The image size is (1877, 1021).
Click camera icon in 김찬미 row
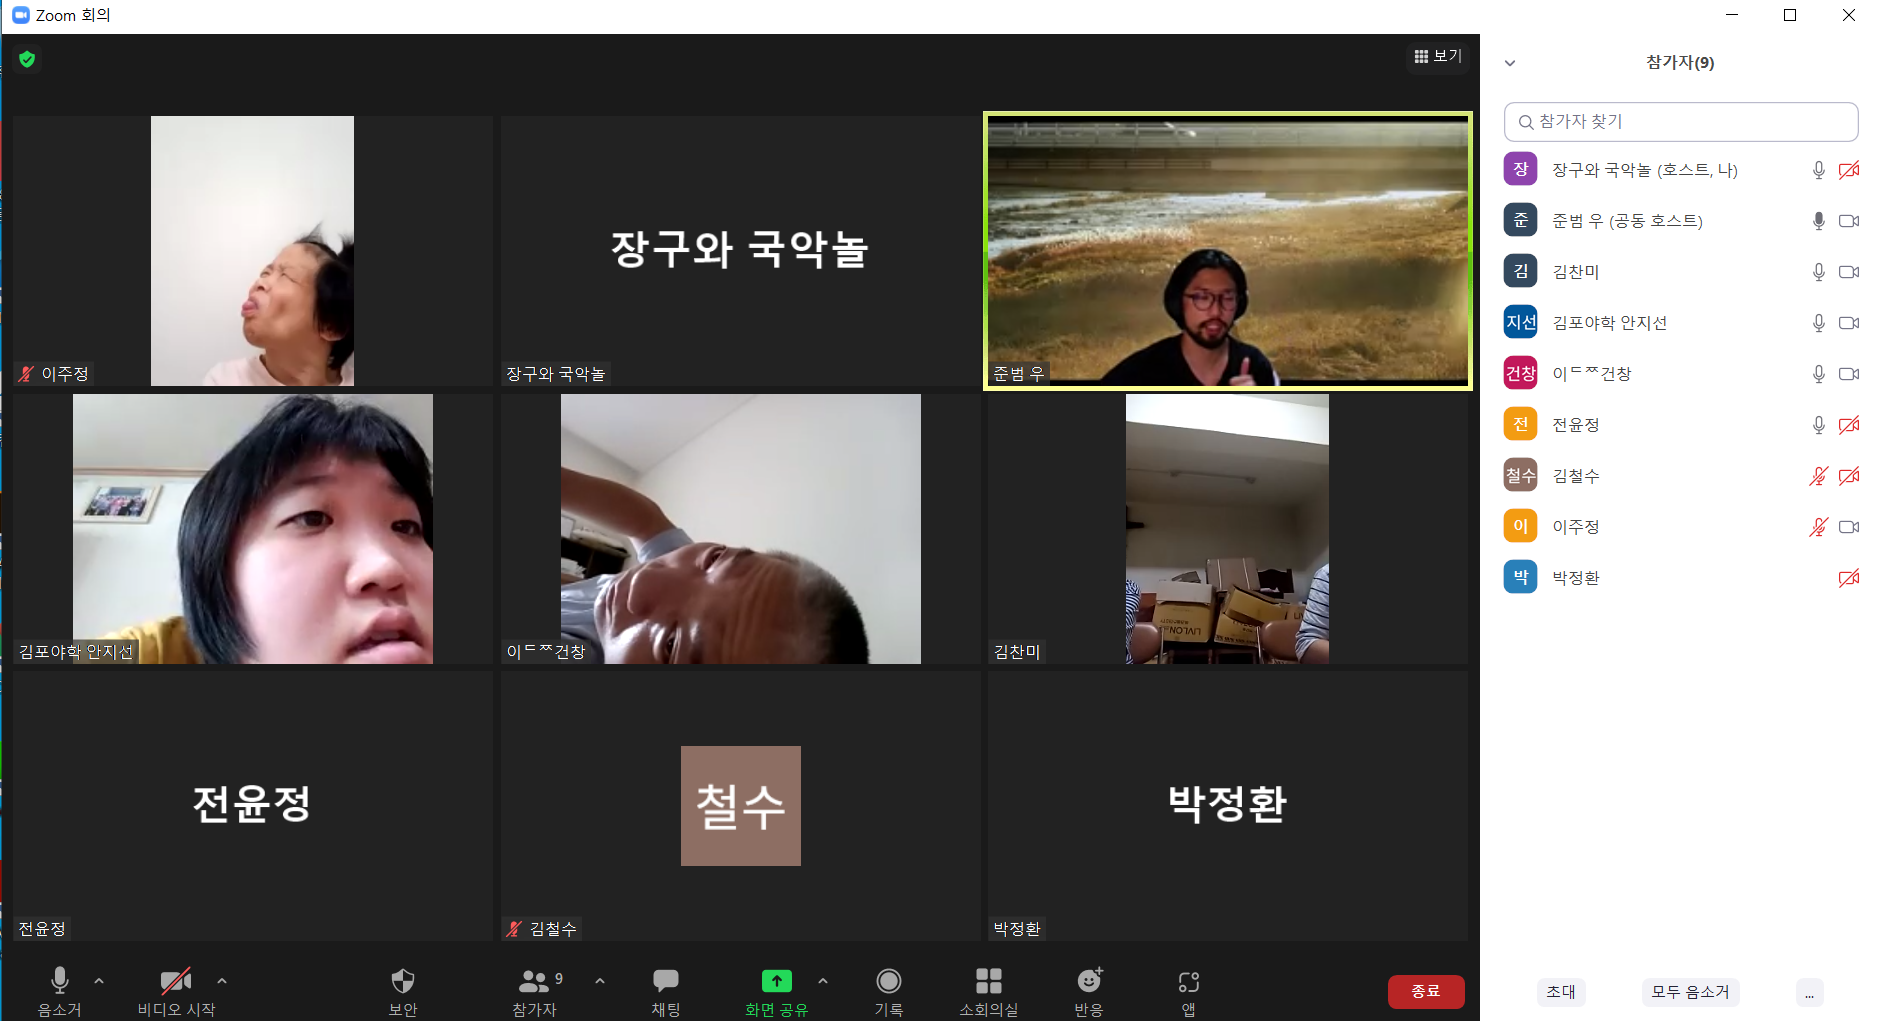click(x=1849, y=272)
